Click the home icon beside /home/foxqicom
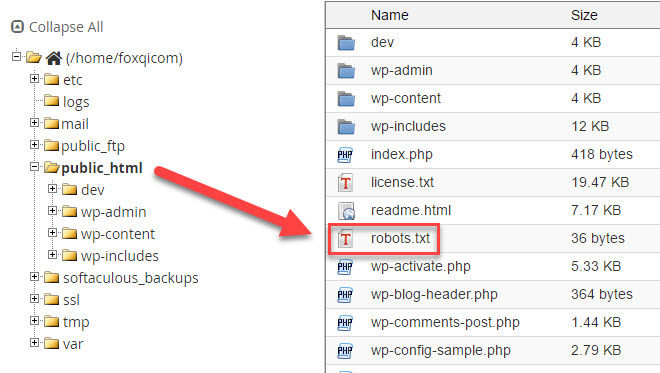This screenshot has width=660, height=373. tap(54, 58)
